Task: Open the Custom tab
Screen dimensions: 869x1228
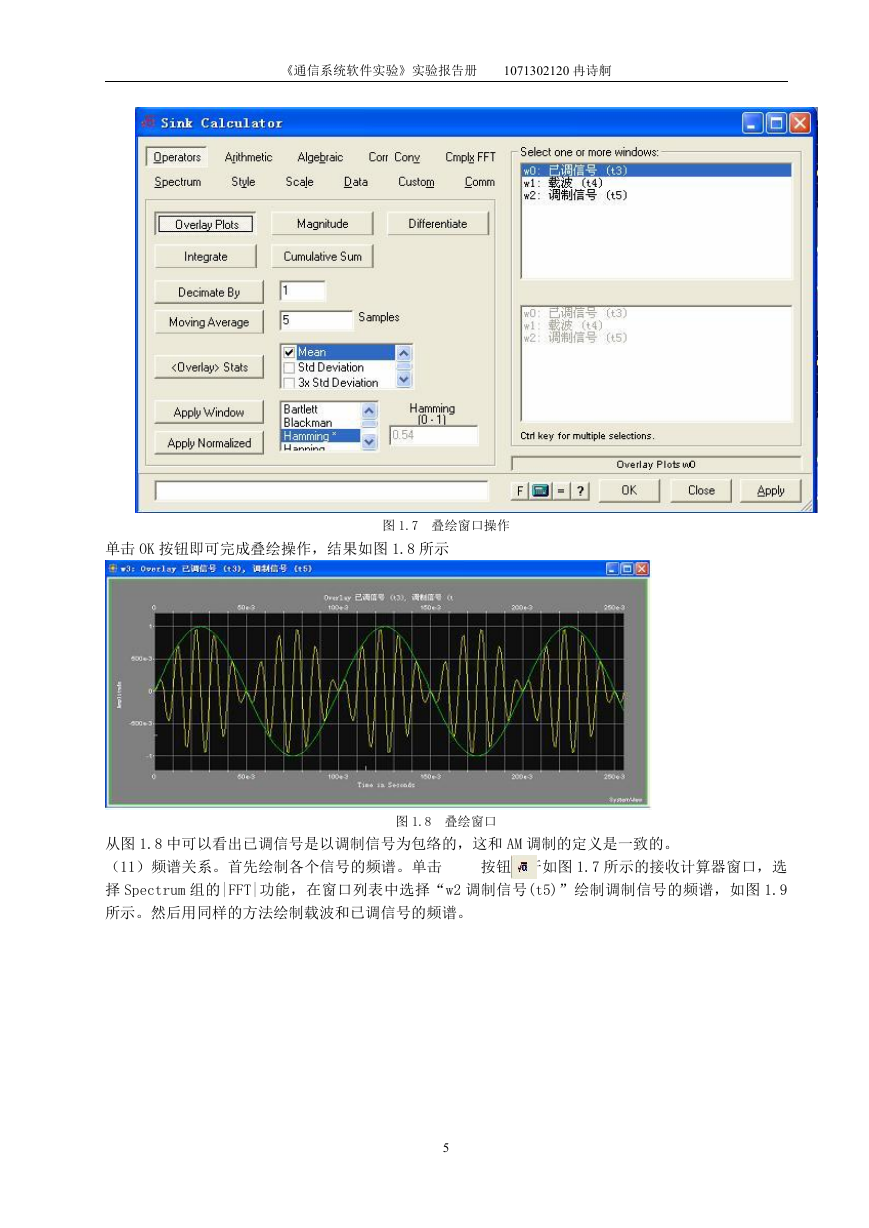Action: click(x=416, y=182)
